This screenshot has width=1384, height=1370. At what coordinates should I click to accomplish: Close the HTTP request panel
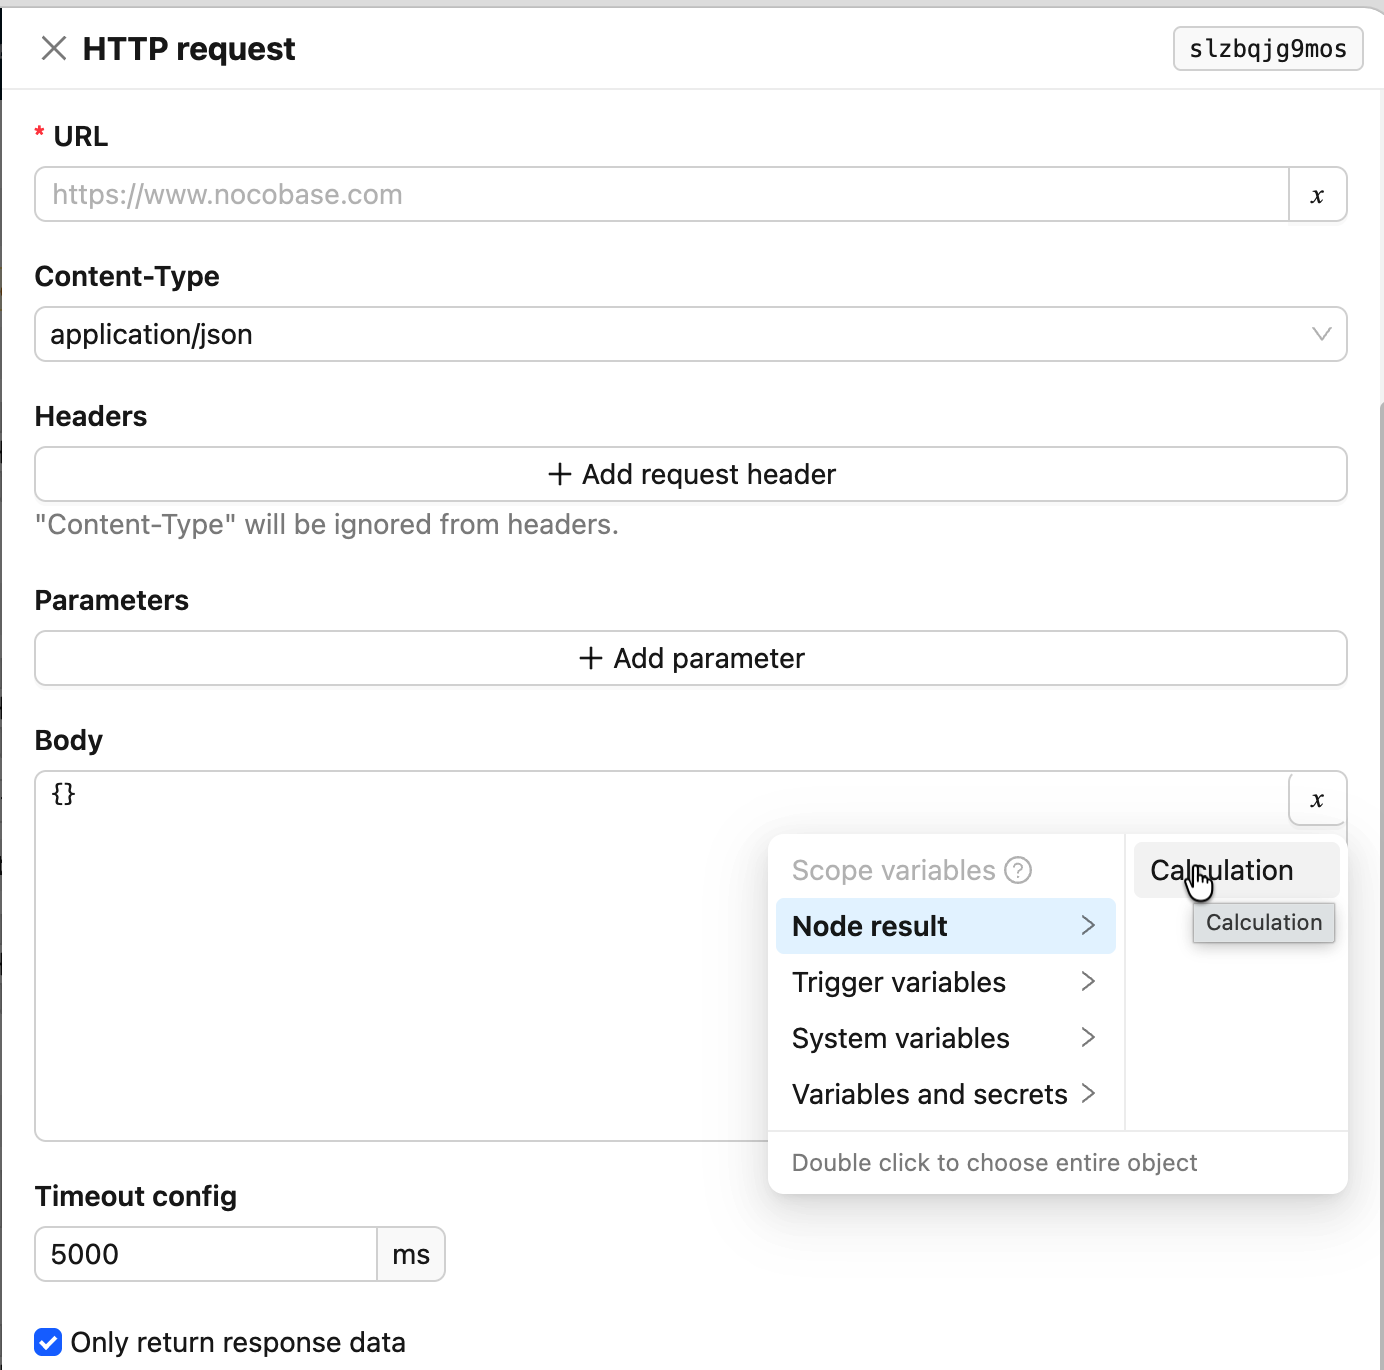pyautogui.click(x=53, y=48)
